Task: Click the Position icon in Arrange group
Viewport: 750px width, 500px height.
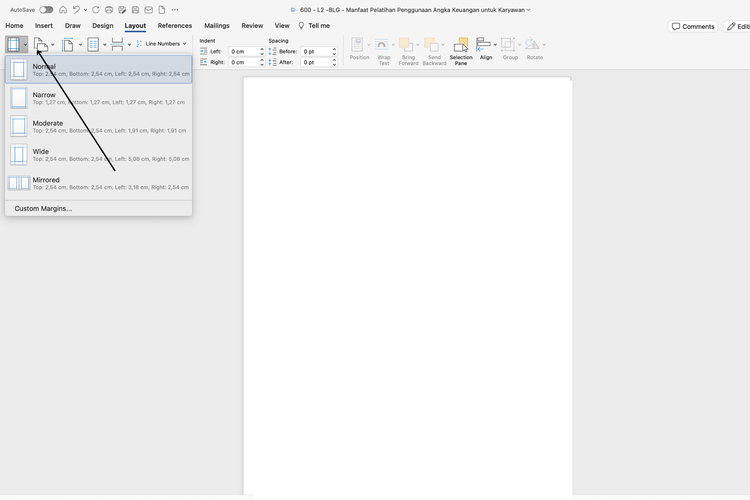Action: click(357, 44)
